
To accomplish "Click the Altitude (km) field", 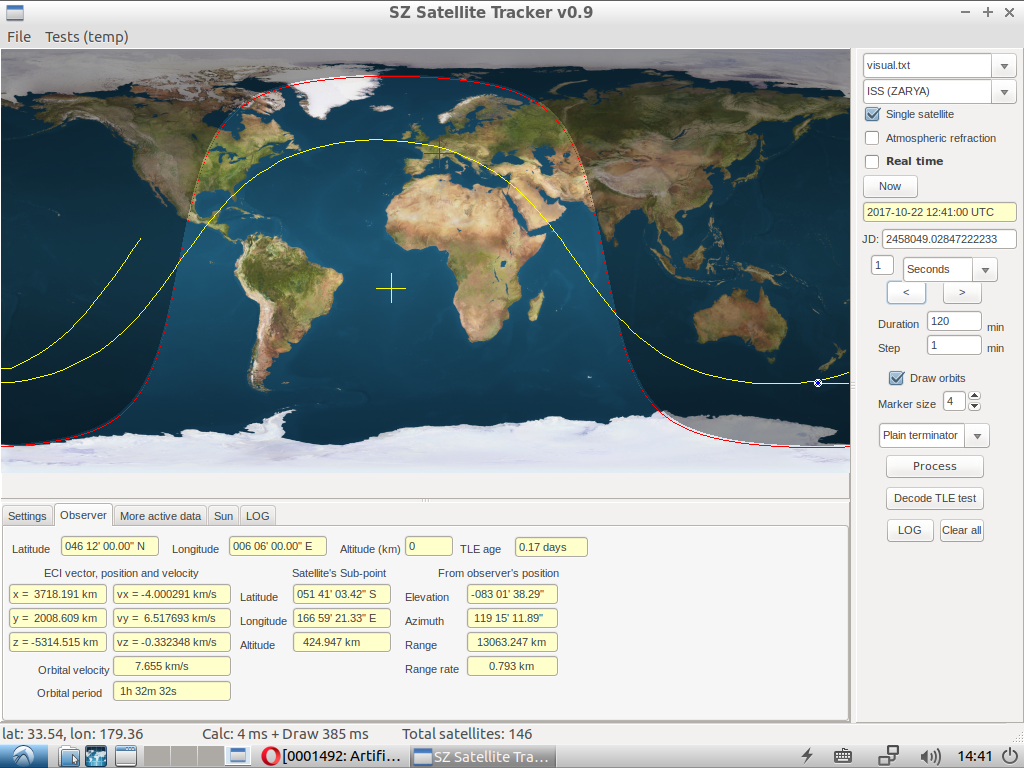I will point(429,547).
